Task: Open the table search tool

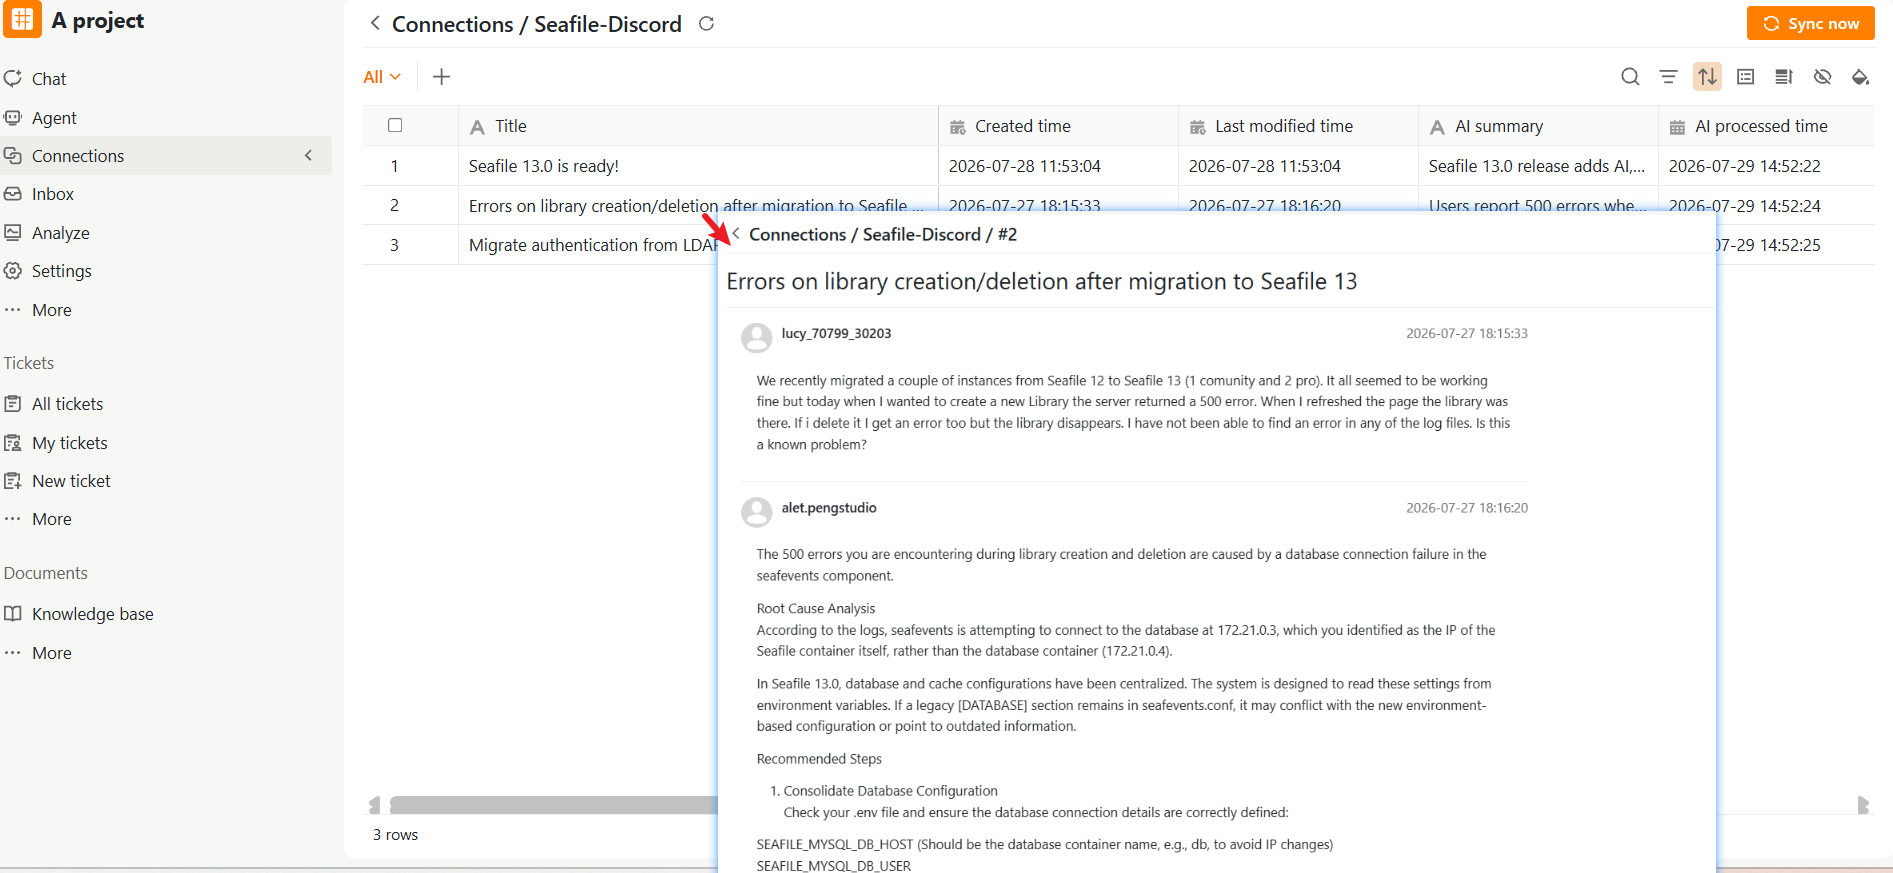Action: tap(1630, 77)
